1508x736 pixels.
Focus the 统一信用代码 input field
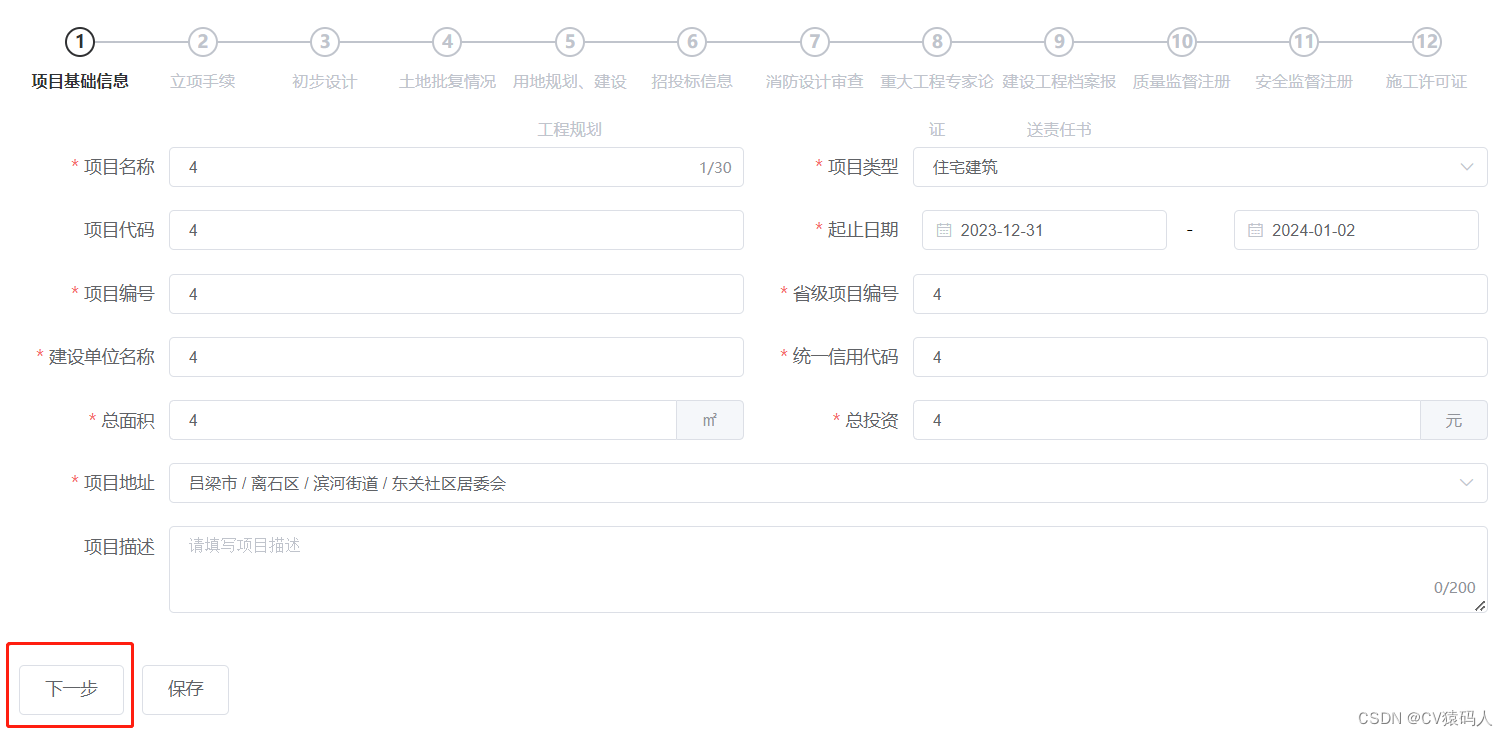click(x=1200, y=357)
